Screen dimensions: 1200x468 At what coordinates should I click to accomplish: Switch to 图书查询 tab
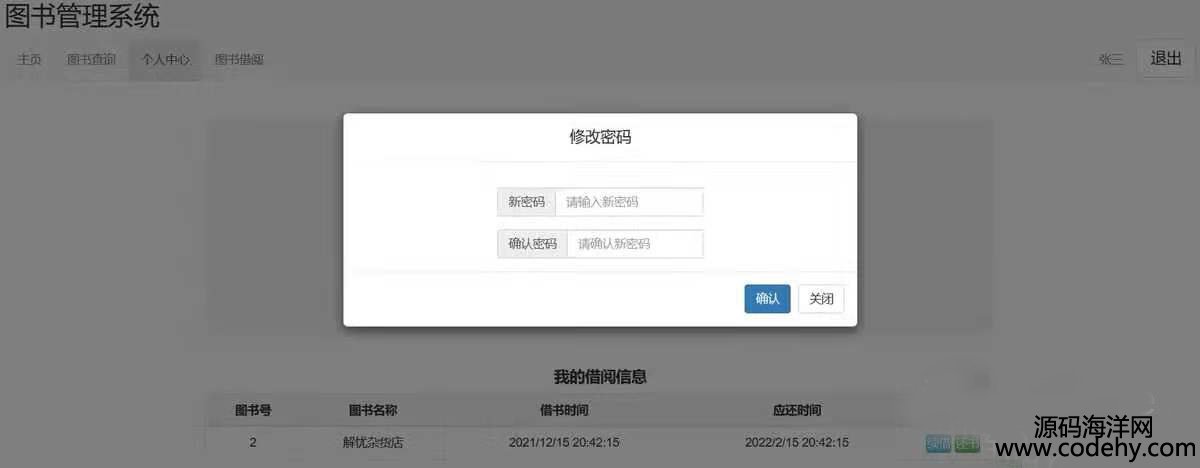[x=91, y=60]
